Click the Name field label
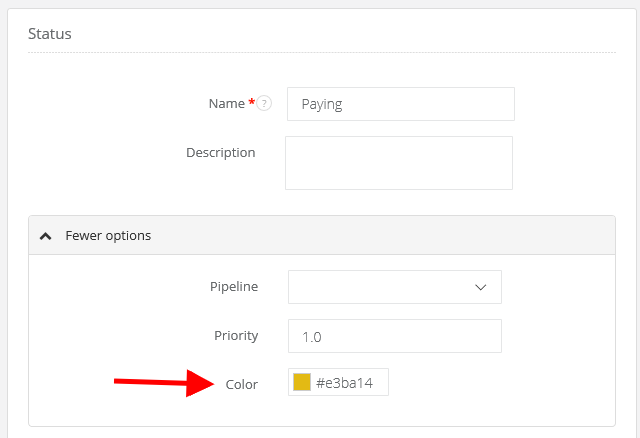The width and height of the screenshot is (640, 438). pos(226,103)
